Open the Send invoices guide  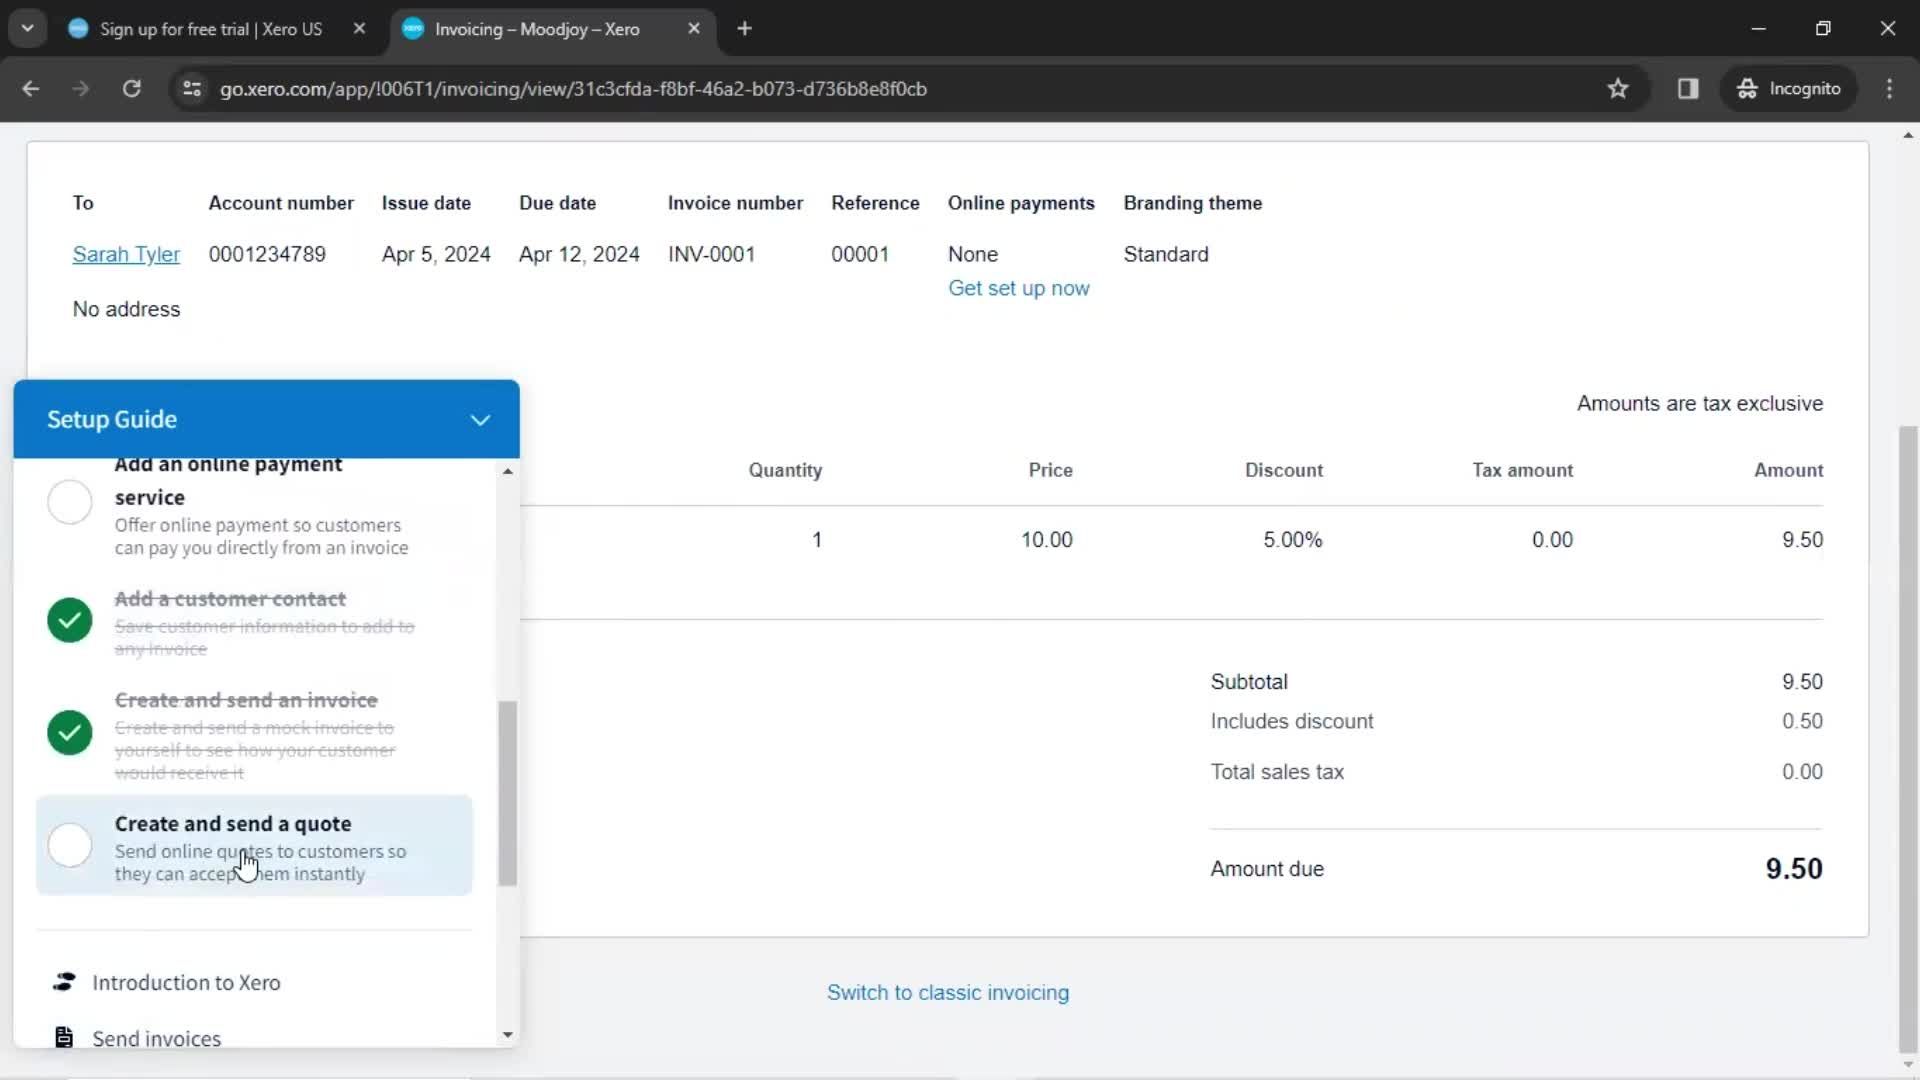[x=157, y=1038]
